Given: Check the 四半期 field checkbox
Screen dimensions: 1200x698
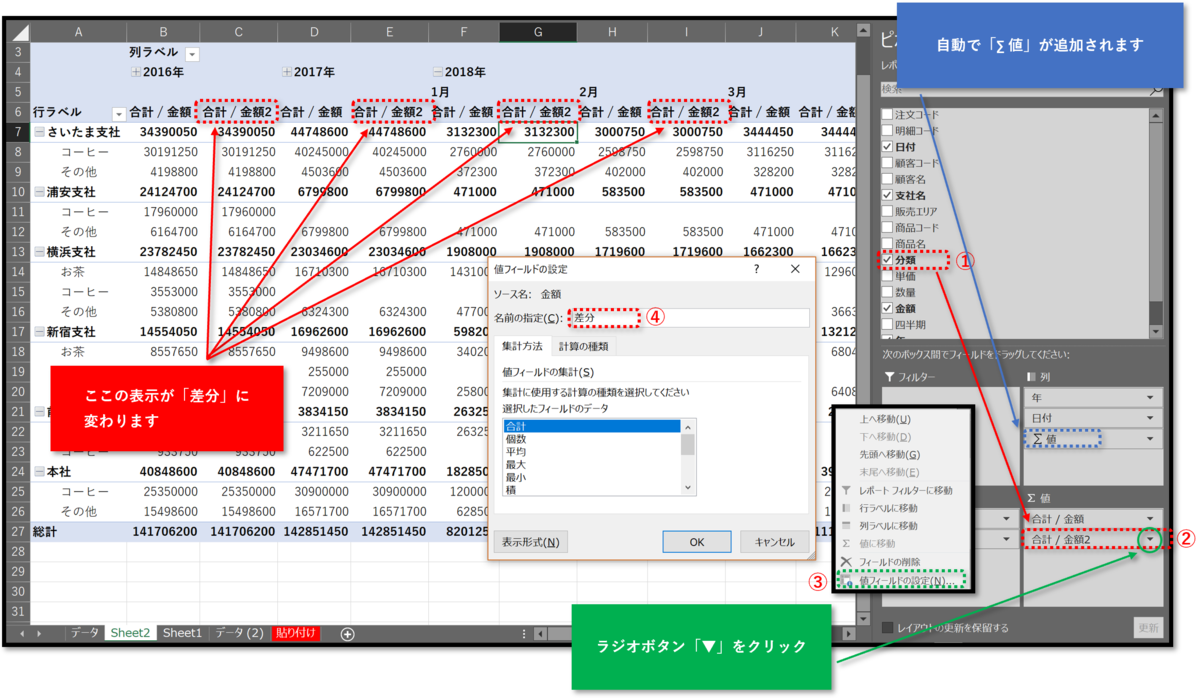Looking at the screenshot, I should tap(887, 325).
